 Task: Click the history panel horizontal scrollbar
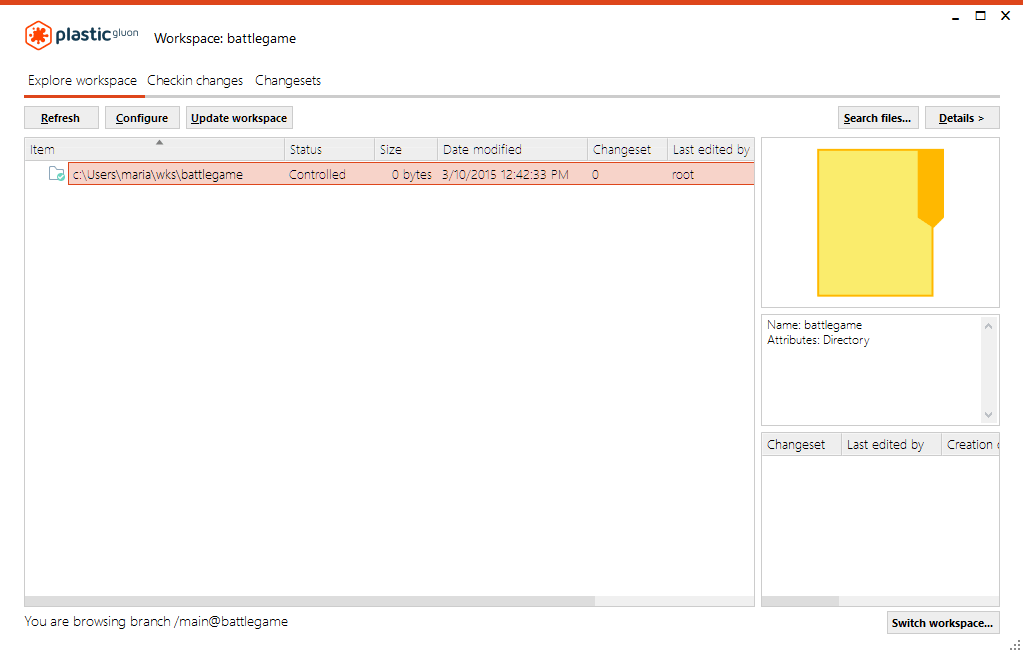click(x=801, y=600)
